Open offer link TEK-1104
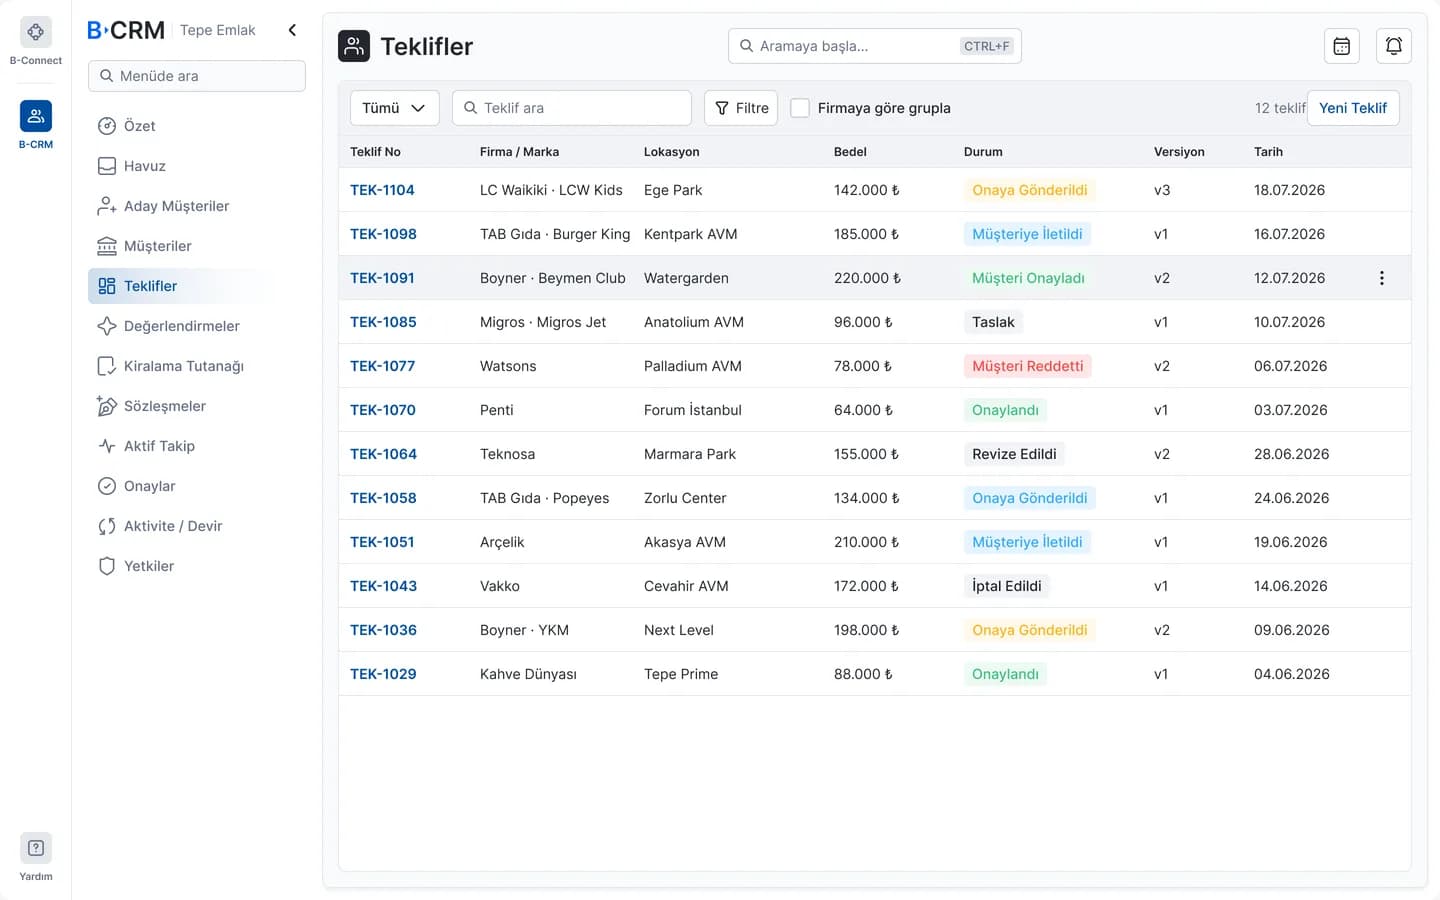This screenshot has height=900, width=1440. coord(382,190)
